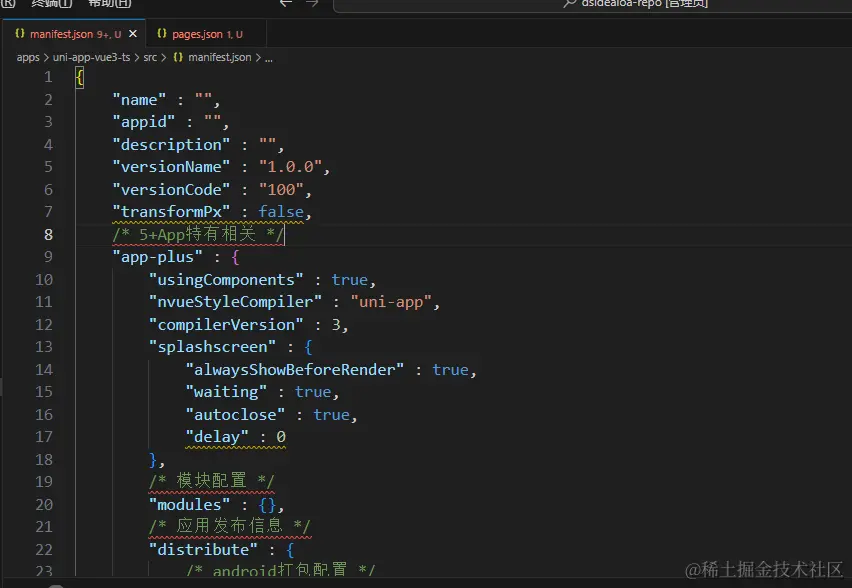Click the JSON icon in the breadcrumb

coord(178,57)
